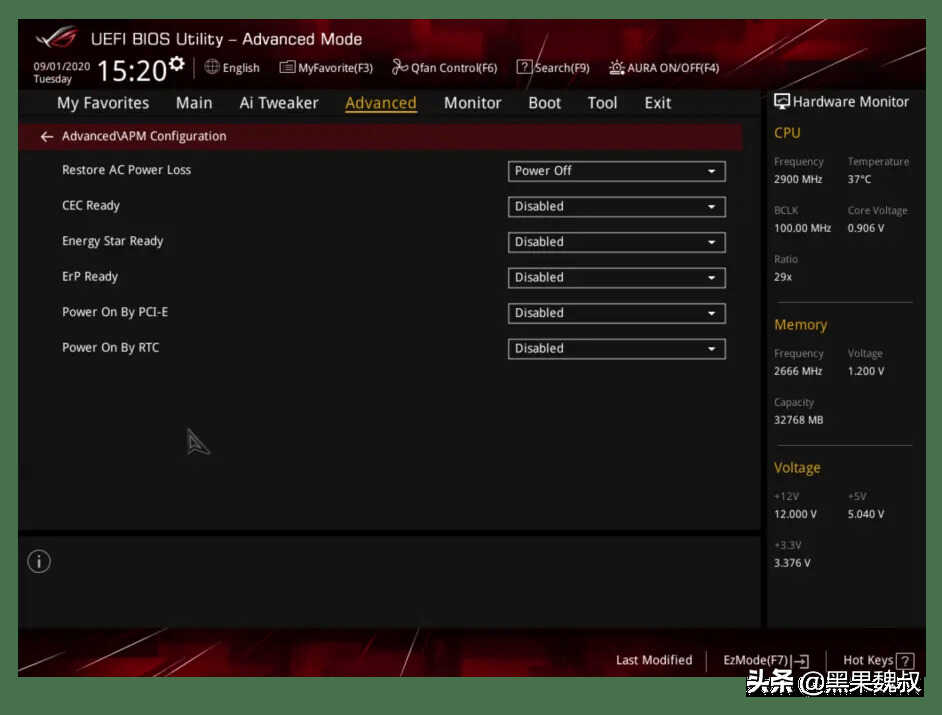Open Power On By RTC dropdown

[616, 348]
